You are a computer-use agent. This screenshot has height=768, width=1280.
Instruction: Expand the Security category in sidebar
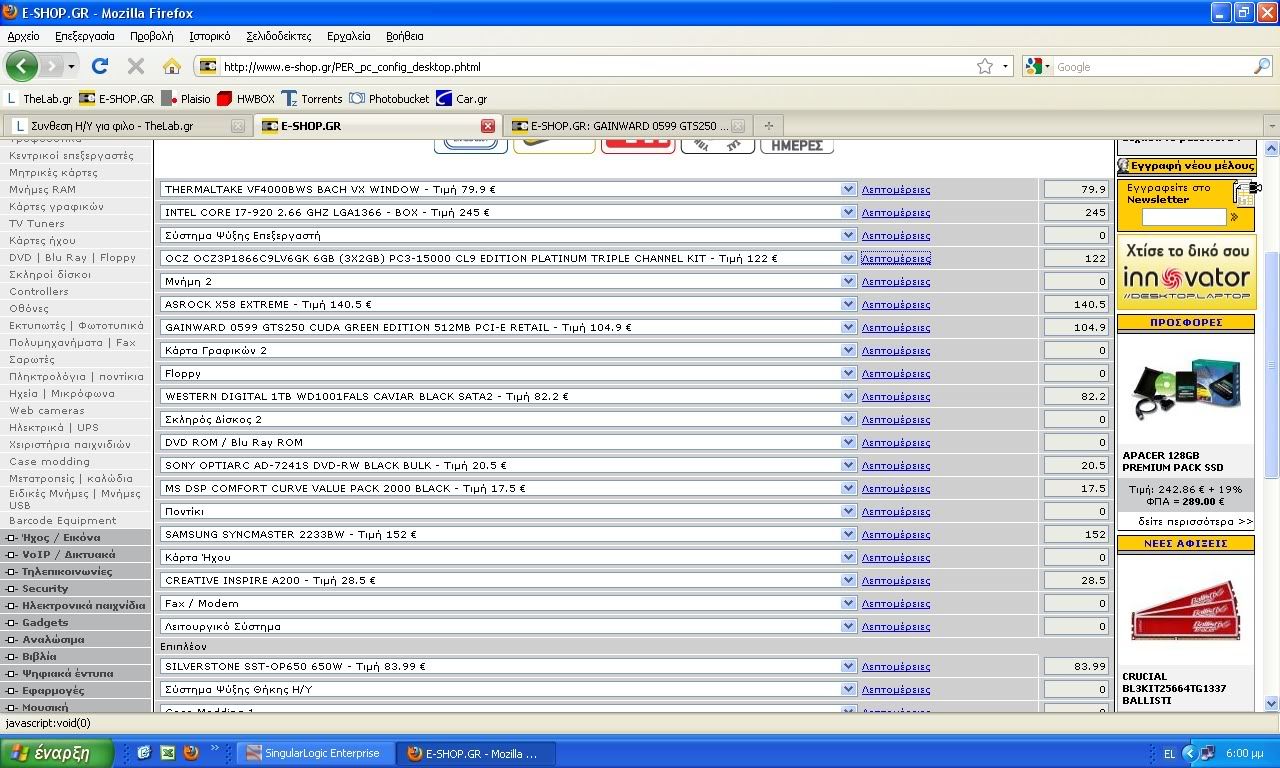pyautogui.click(x=45, y=589)
